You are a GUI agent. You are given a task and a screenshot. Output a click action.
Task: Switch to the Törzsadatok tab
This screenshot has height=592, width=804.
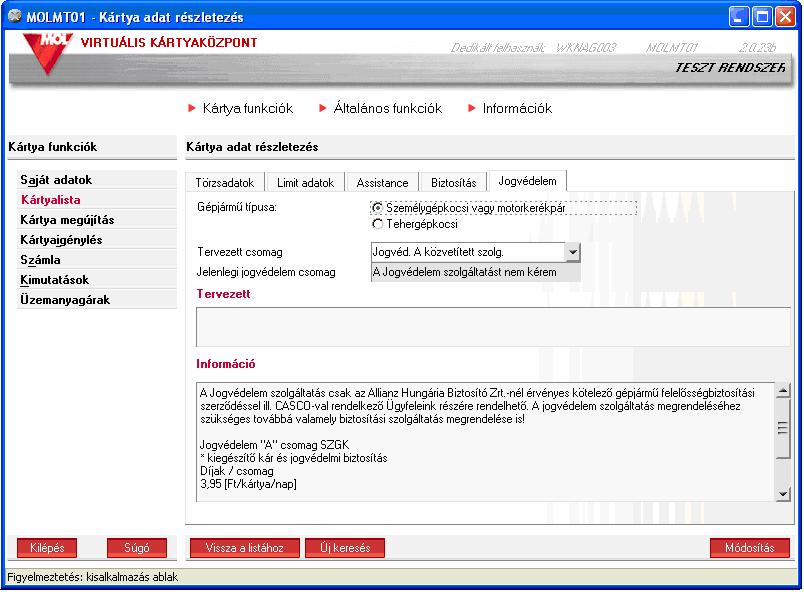pos(225,182)
